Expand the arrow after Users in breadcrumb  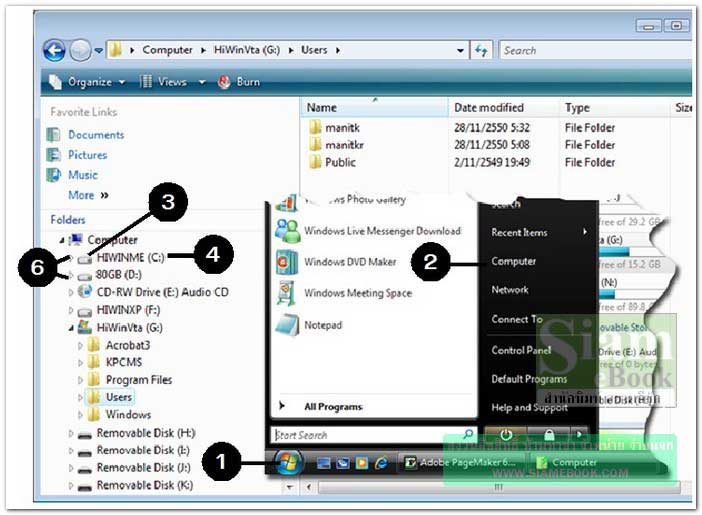point(338,50)
